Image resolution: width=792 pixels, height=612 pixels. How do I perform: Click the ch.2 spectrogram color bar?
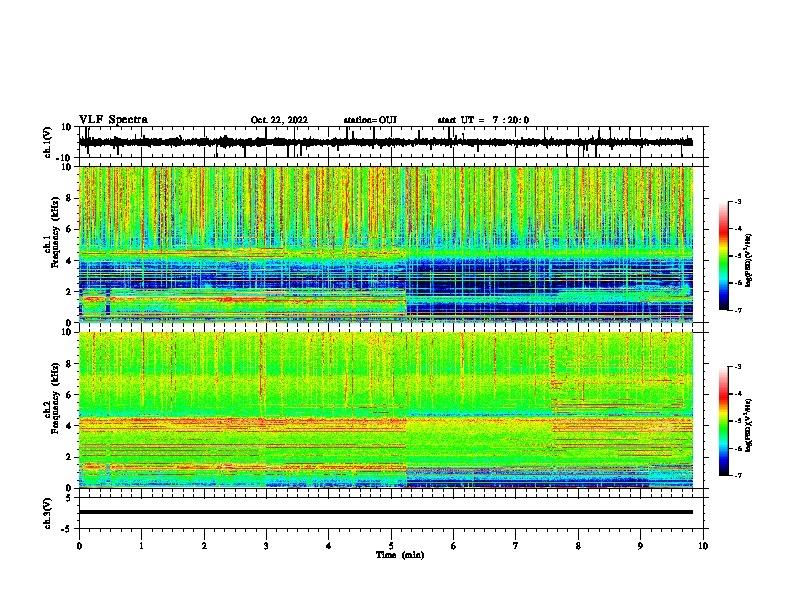click(x=724, y=421)
